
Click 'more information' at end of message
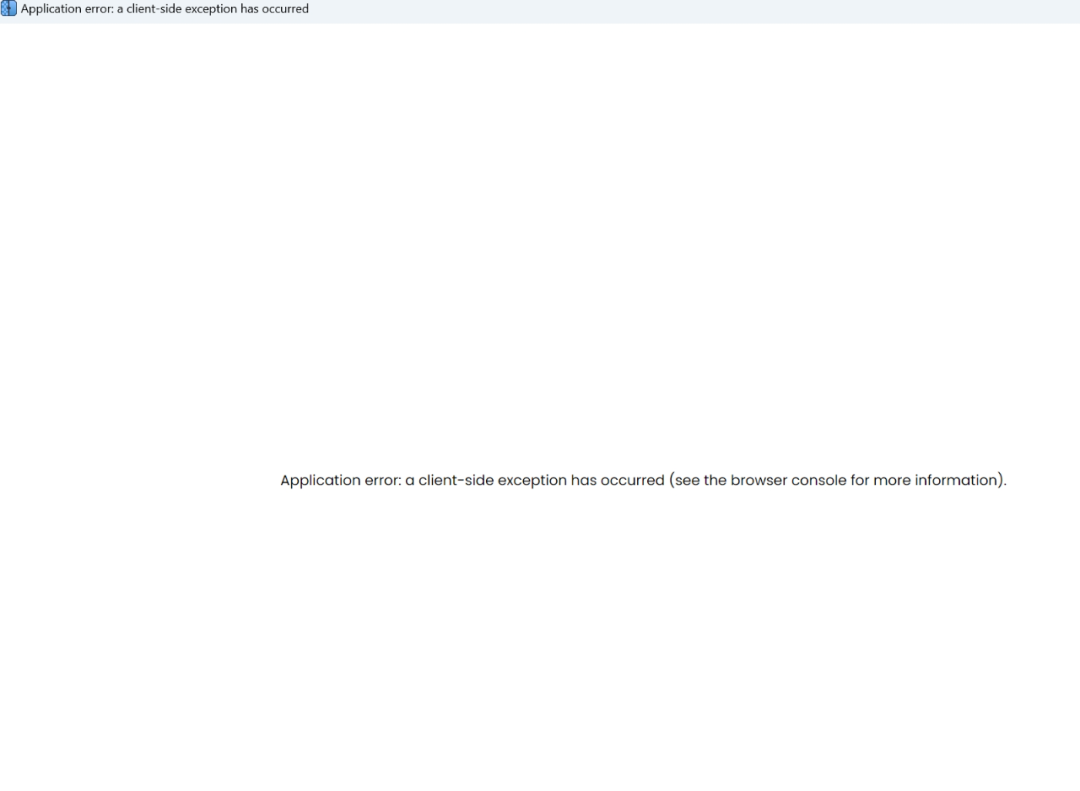coord(937,480)
